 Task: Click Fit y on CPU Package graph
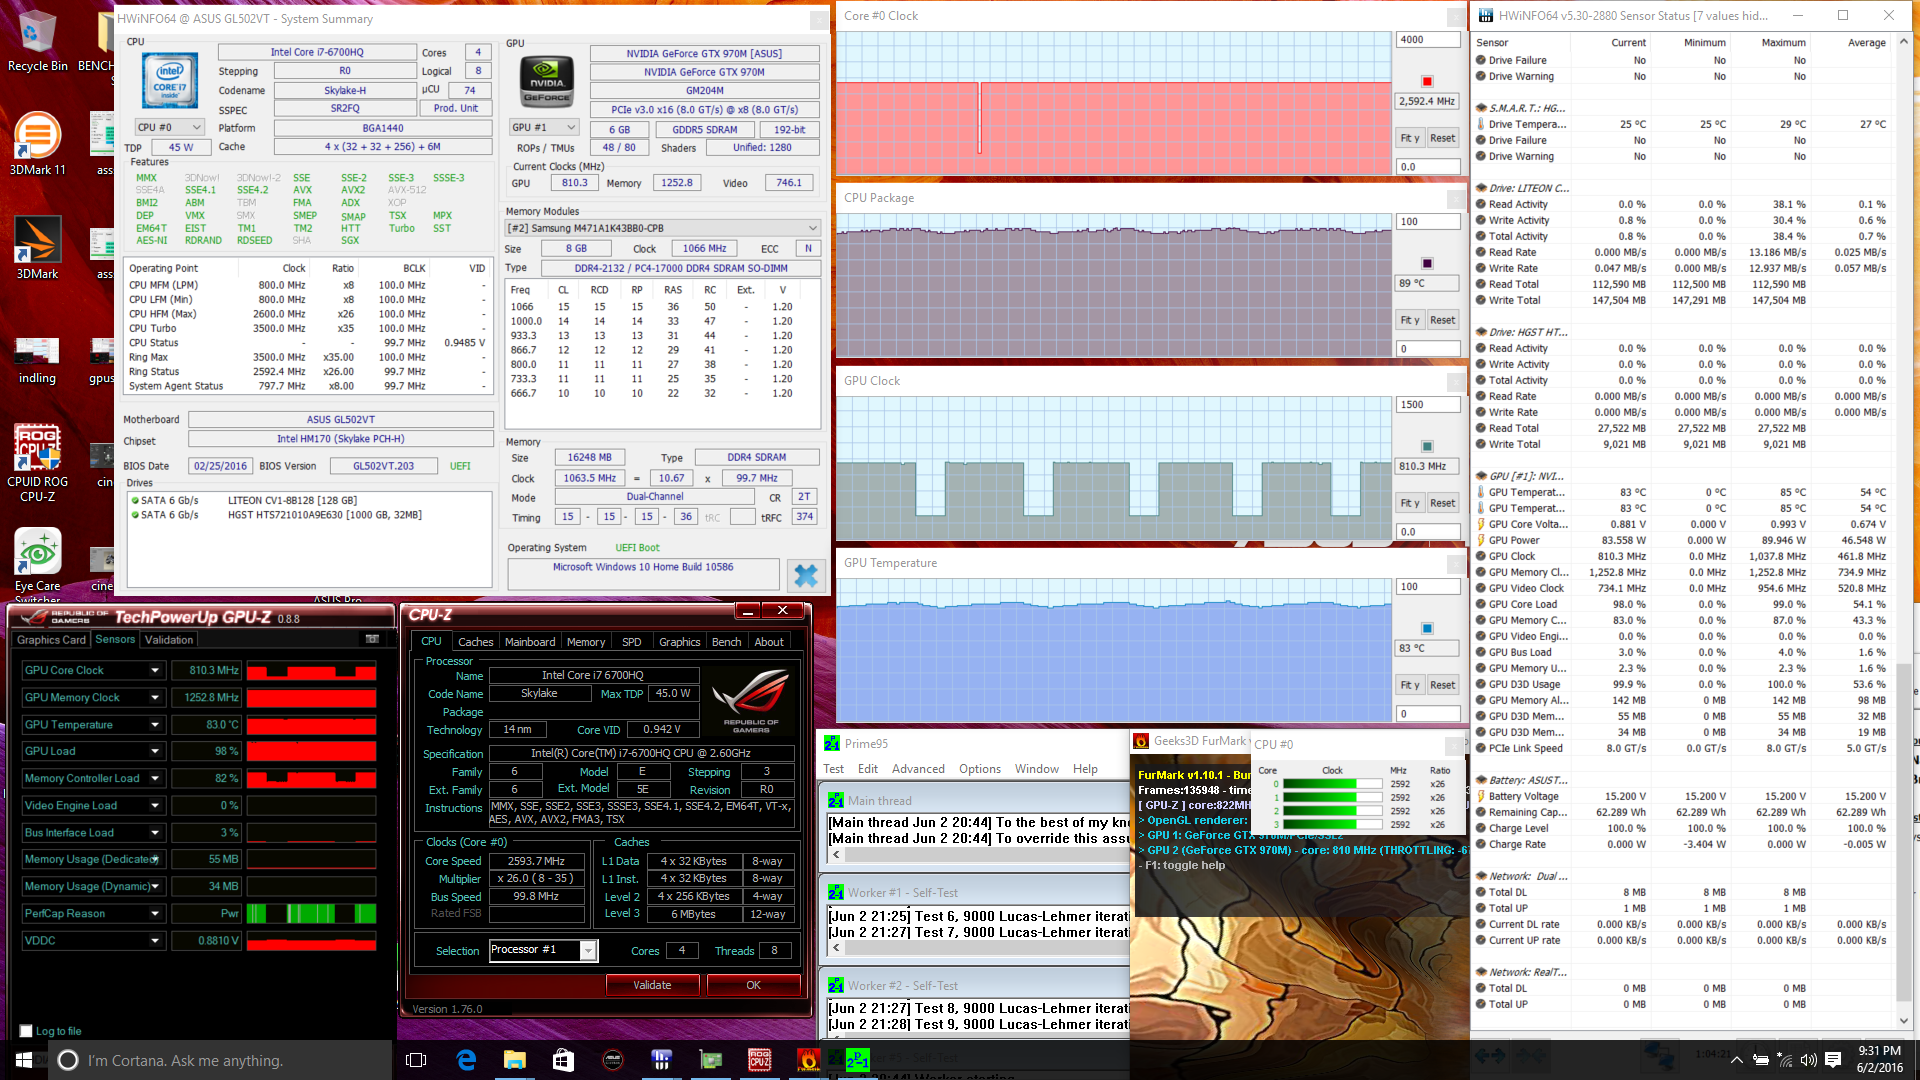pos(1409,320)
